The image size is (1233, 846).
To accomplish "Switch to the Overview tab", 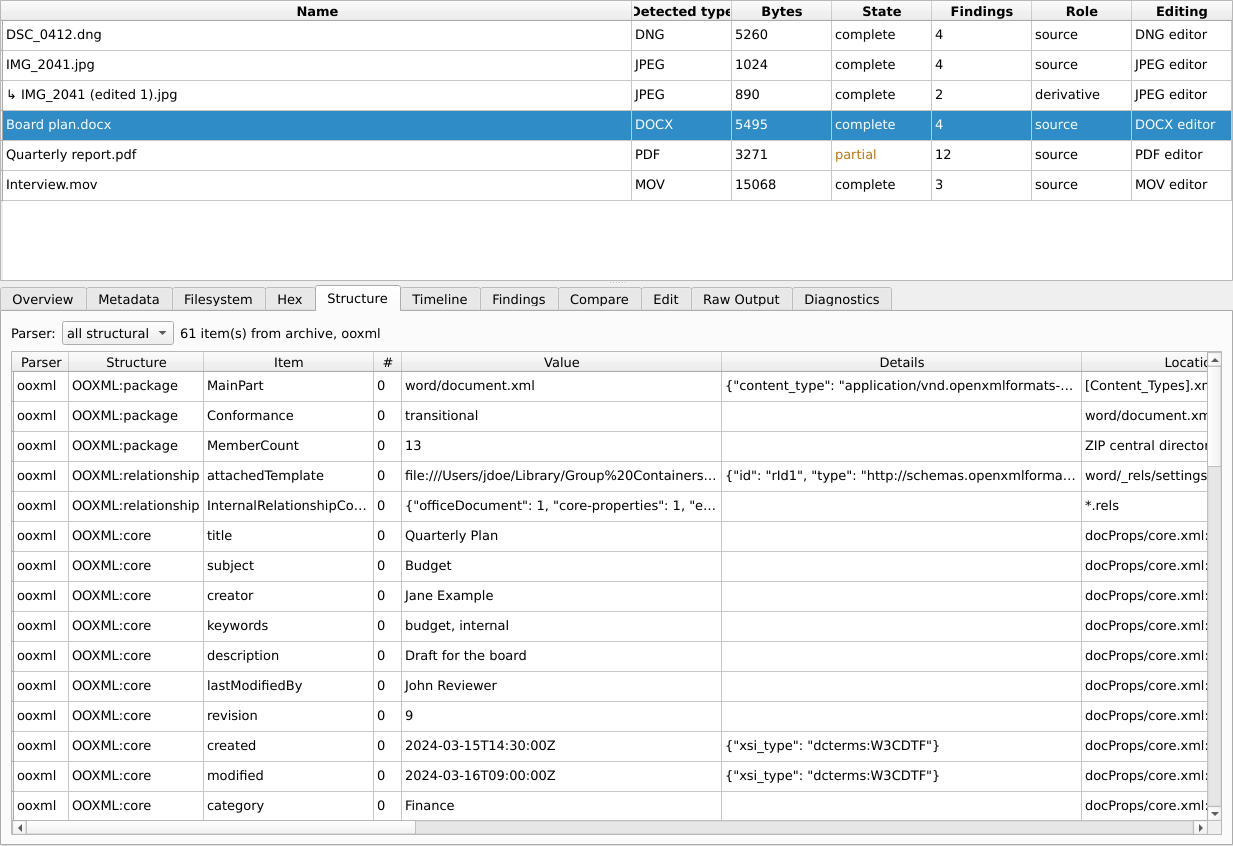I will pyautogui.click(x=43, y=299).
